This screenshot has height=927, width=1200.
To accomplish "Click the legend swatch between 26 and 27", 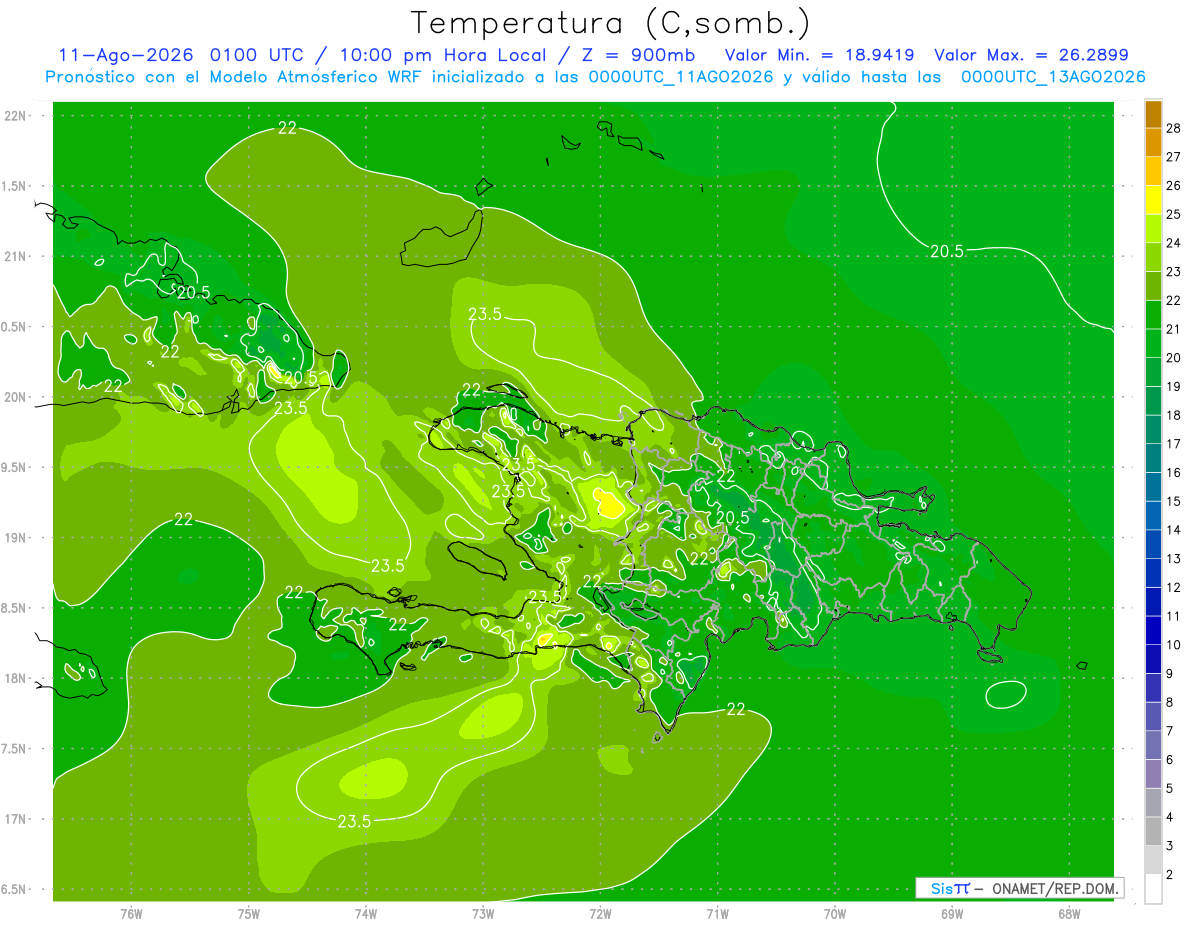I will tap(1153, 171).
